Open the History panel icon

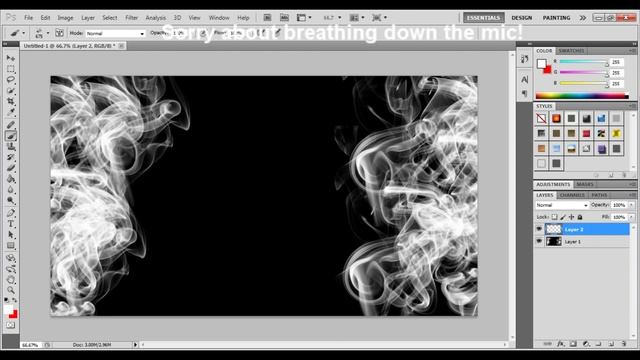(x=524, y=60)
